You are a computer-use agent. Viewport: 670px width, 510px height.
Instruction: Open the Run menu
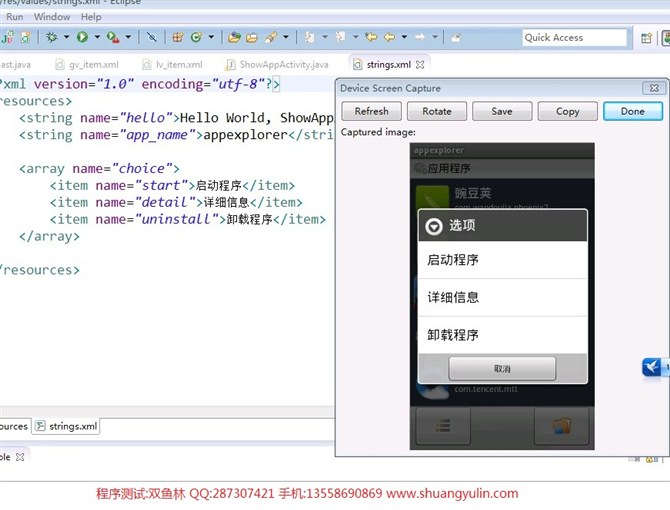[x=15, y=17]
